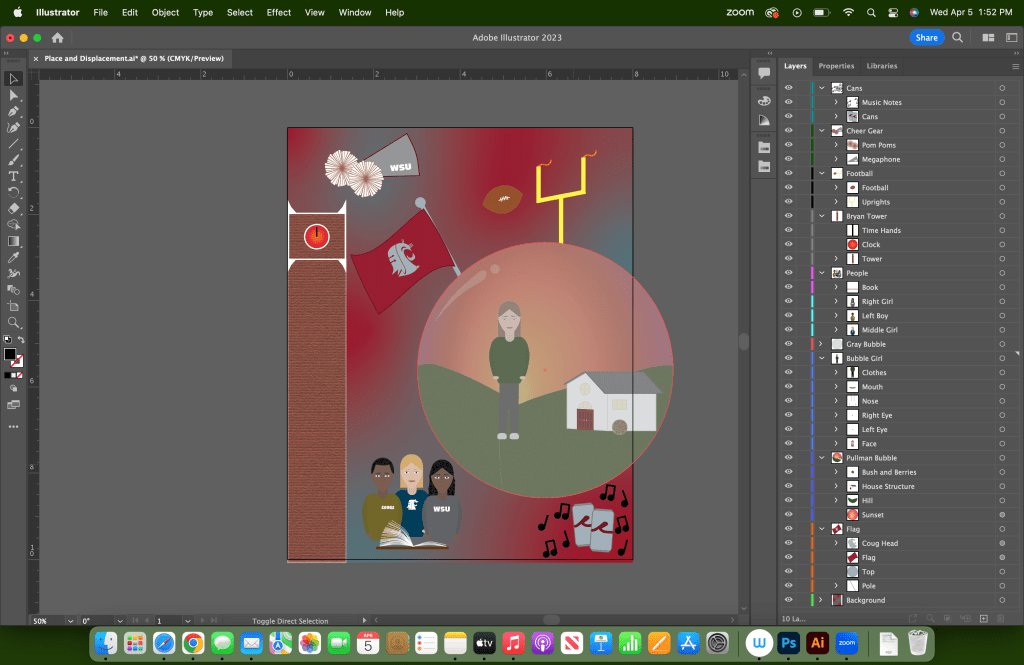Select the Gradient tool
1024x665 pixels.
(x=13, y=241)
